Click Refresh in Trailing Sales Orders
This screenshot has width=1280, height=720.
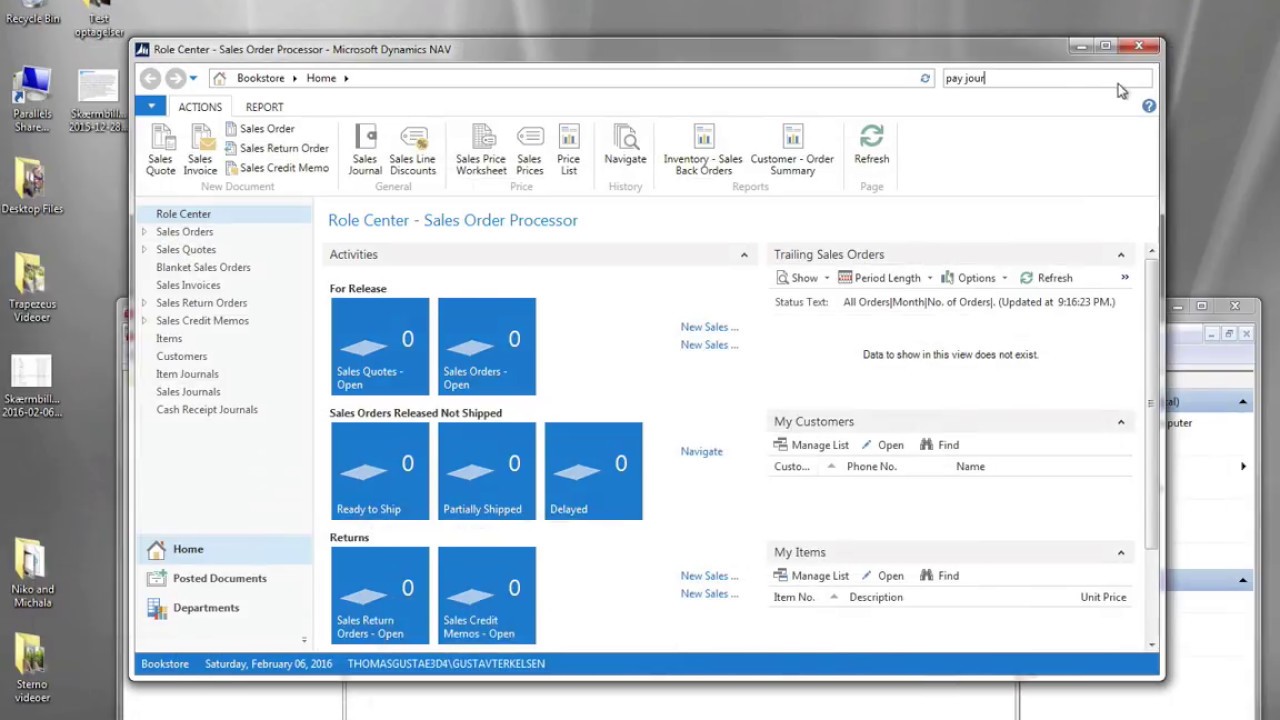1046,278
